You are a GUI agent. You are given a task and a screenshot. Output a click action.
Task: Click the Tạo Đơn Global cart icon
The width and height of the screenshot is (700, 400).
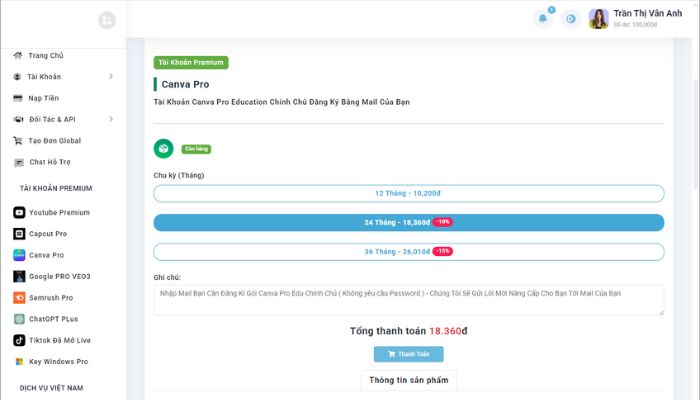[x=18, y=141]
